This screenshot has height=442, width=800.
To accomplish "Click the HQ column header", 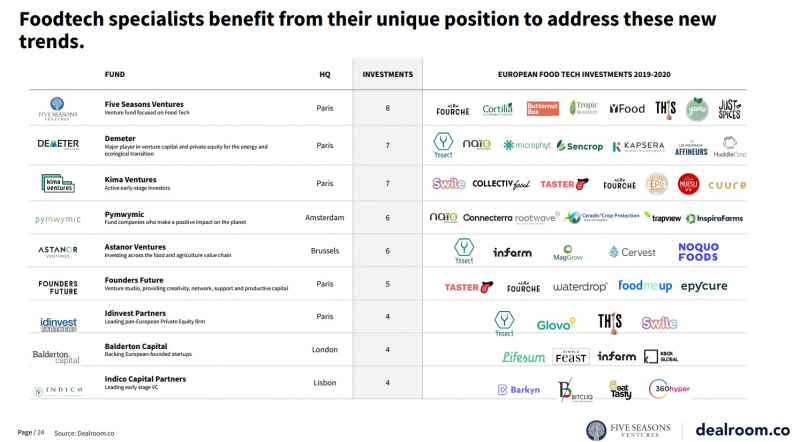I will 324,74.
